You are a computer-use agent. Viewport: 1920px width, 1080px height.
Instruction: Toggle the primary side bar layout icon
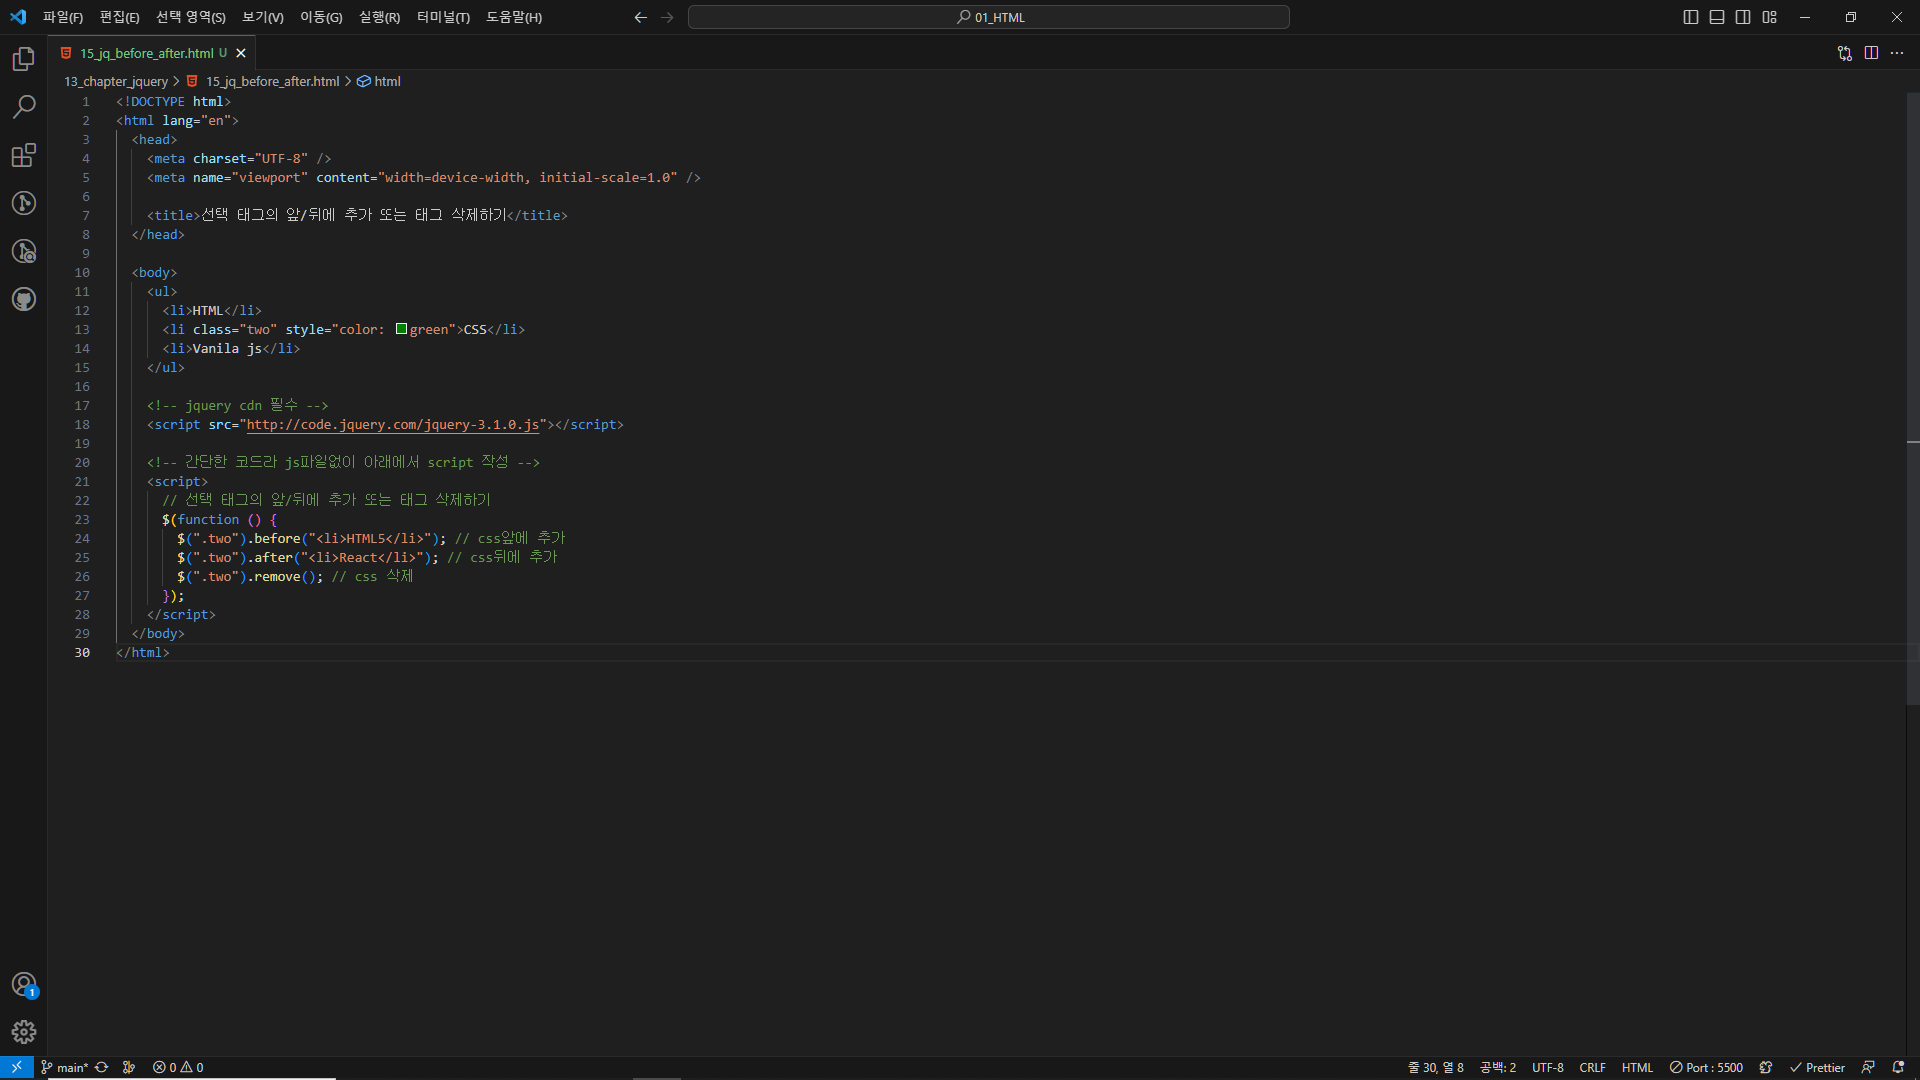(x=1691, y=17)
